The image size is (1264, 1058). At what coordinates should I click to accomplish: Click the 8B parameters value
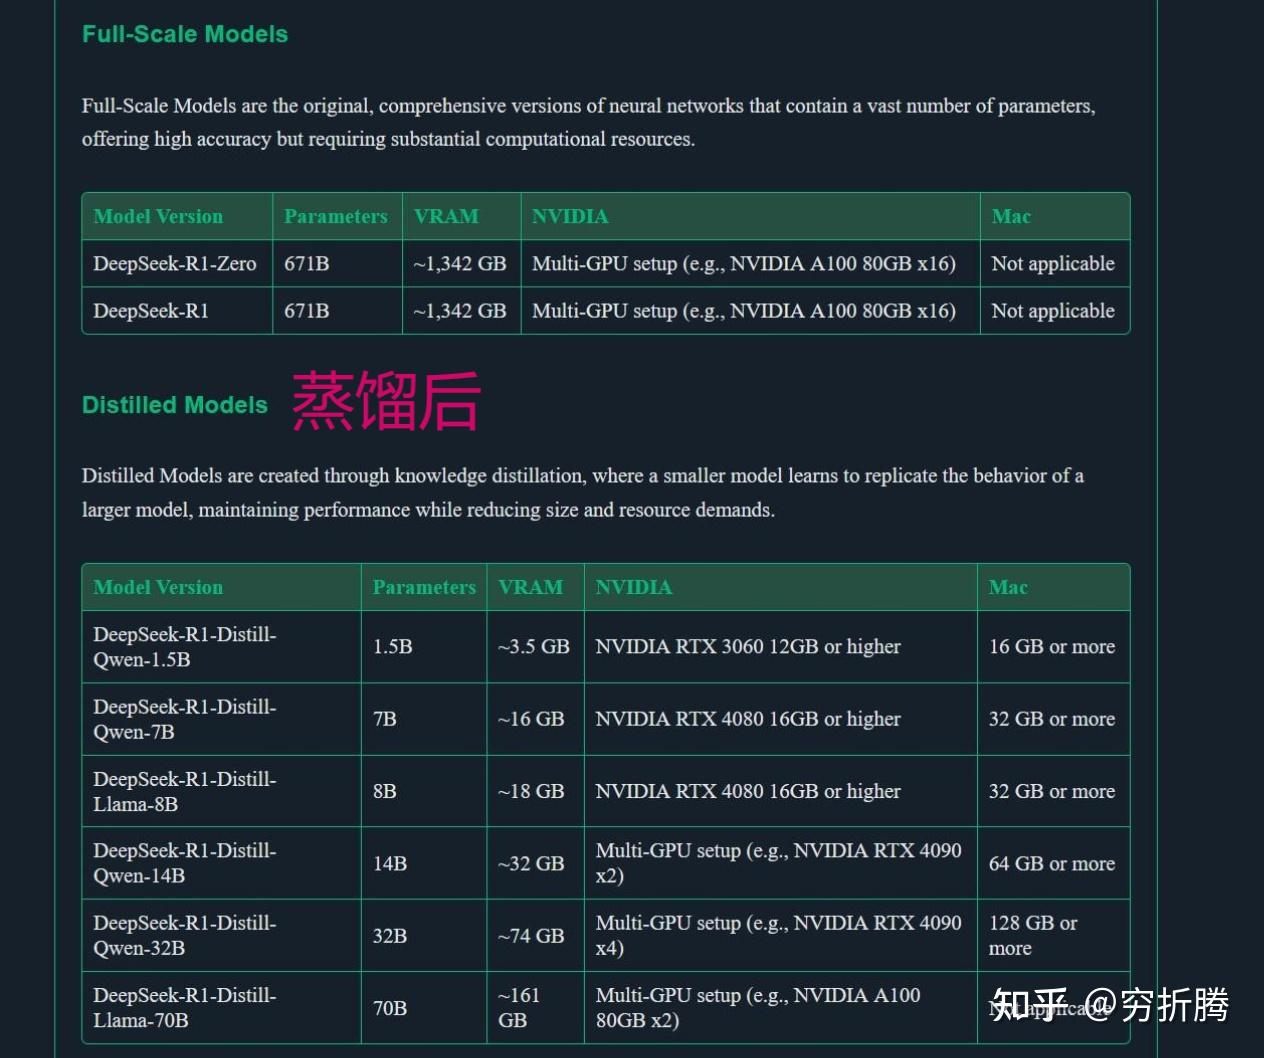click(385, 791)
